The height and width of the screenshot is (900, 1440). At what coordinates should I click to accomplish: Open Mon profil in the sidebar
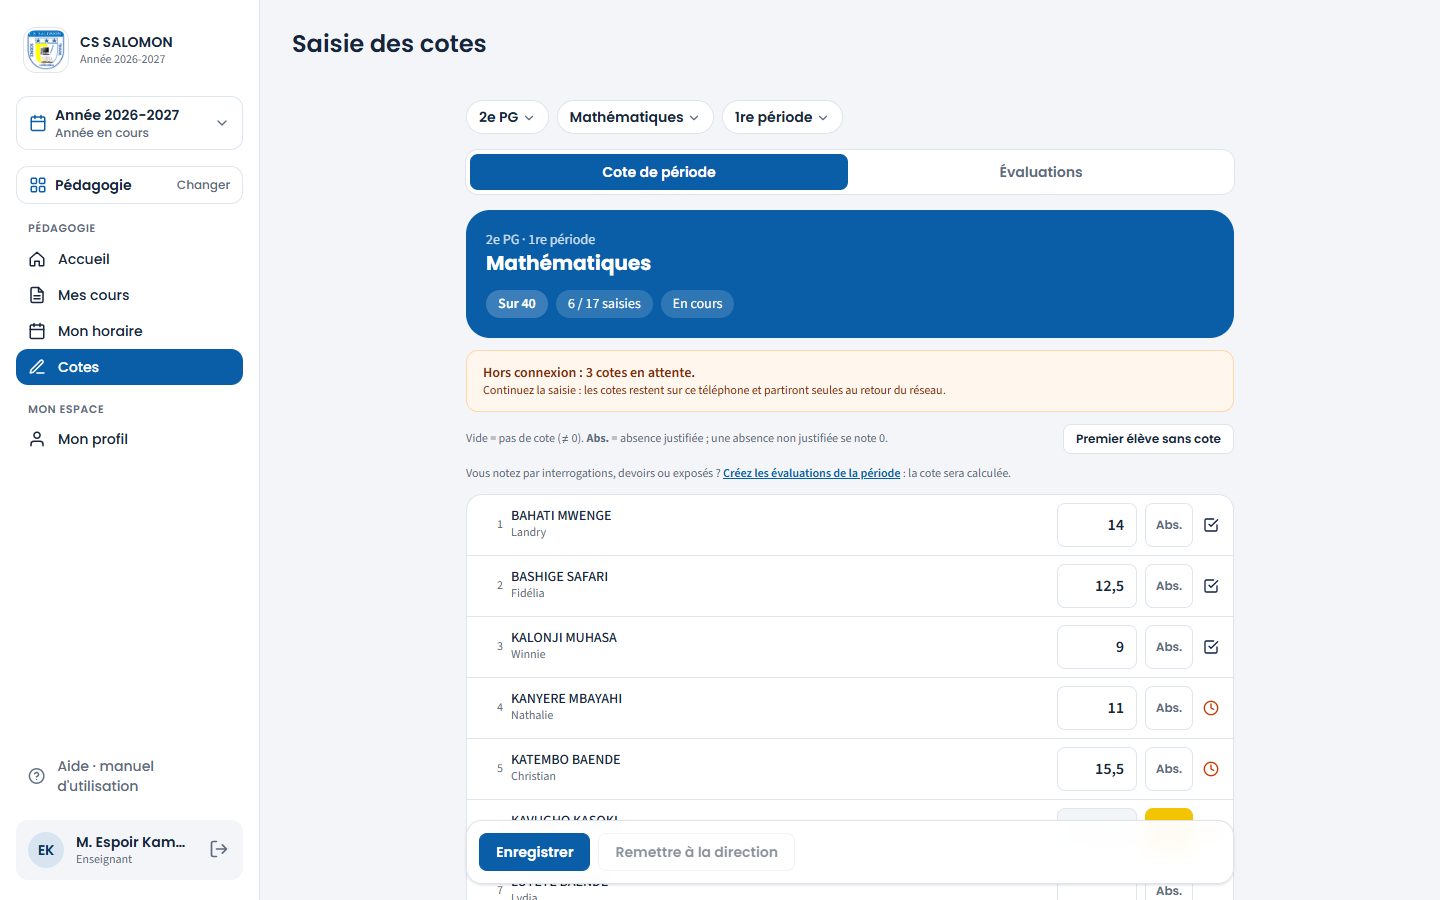pyautogui.click(x=129, y=439)
